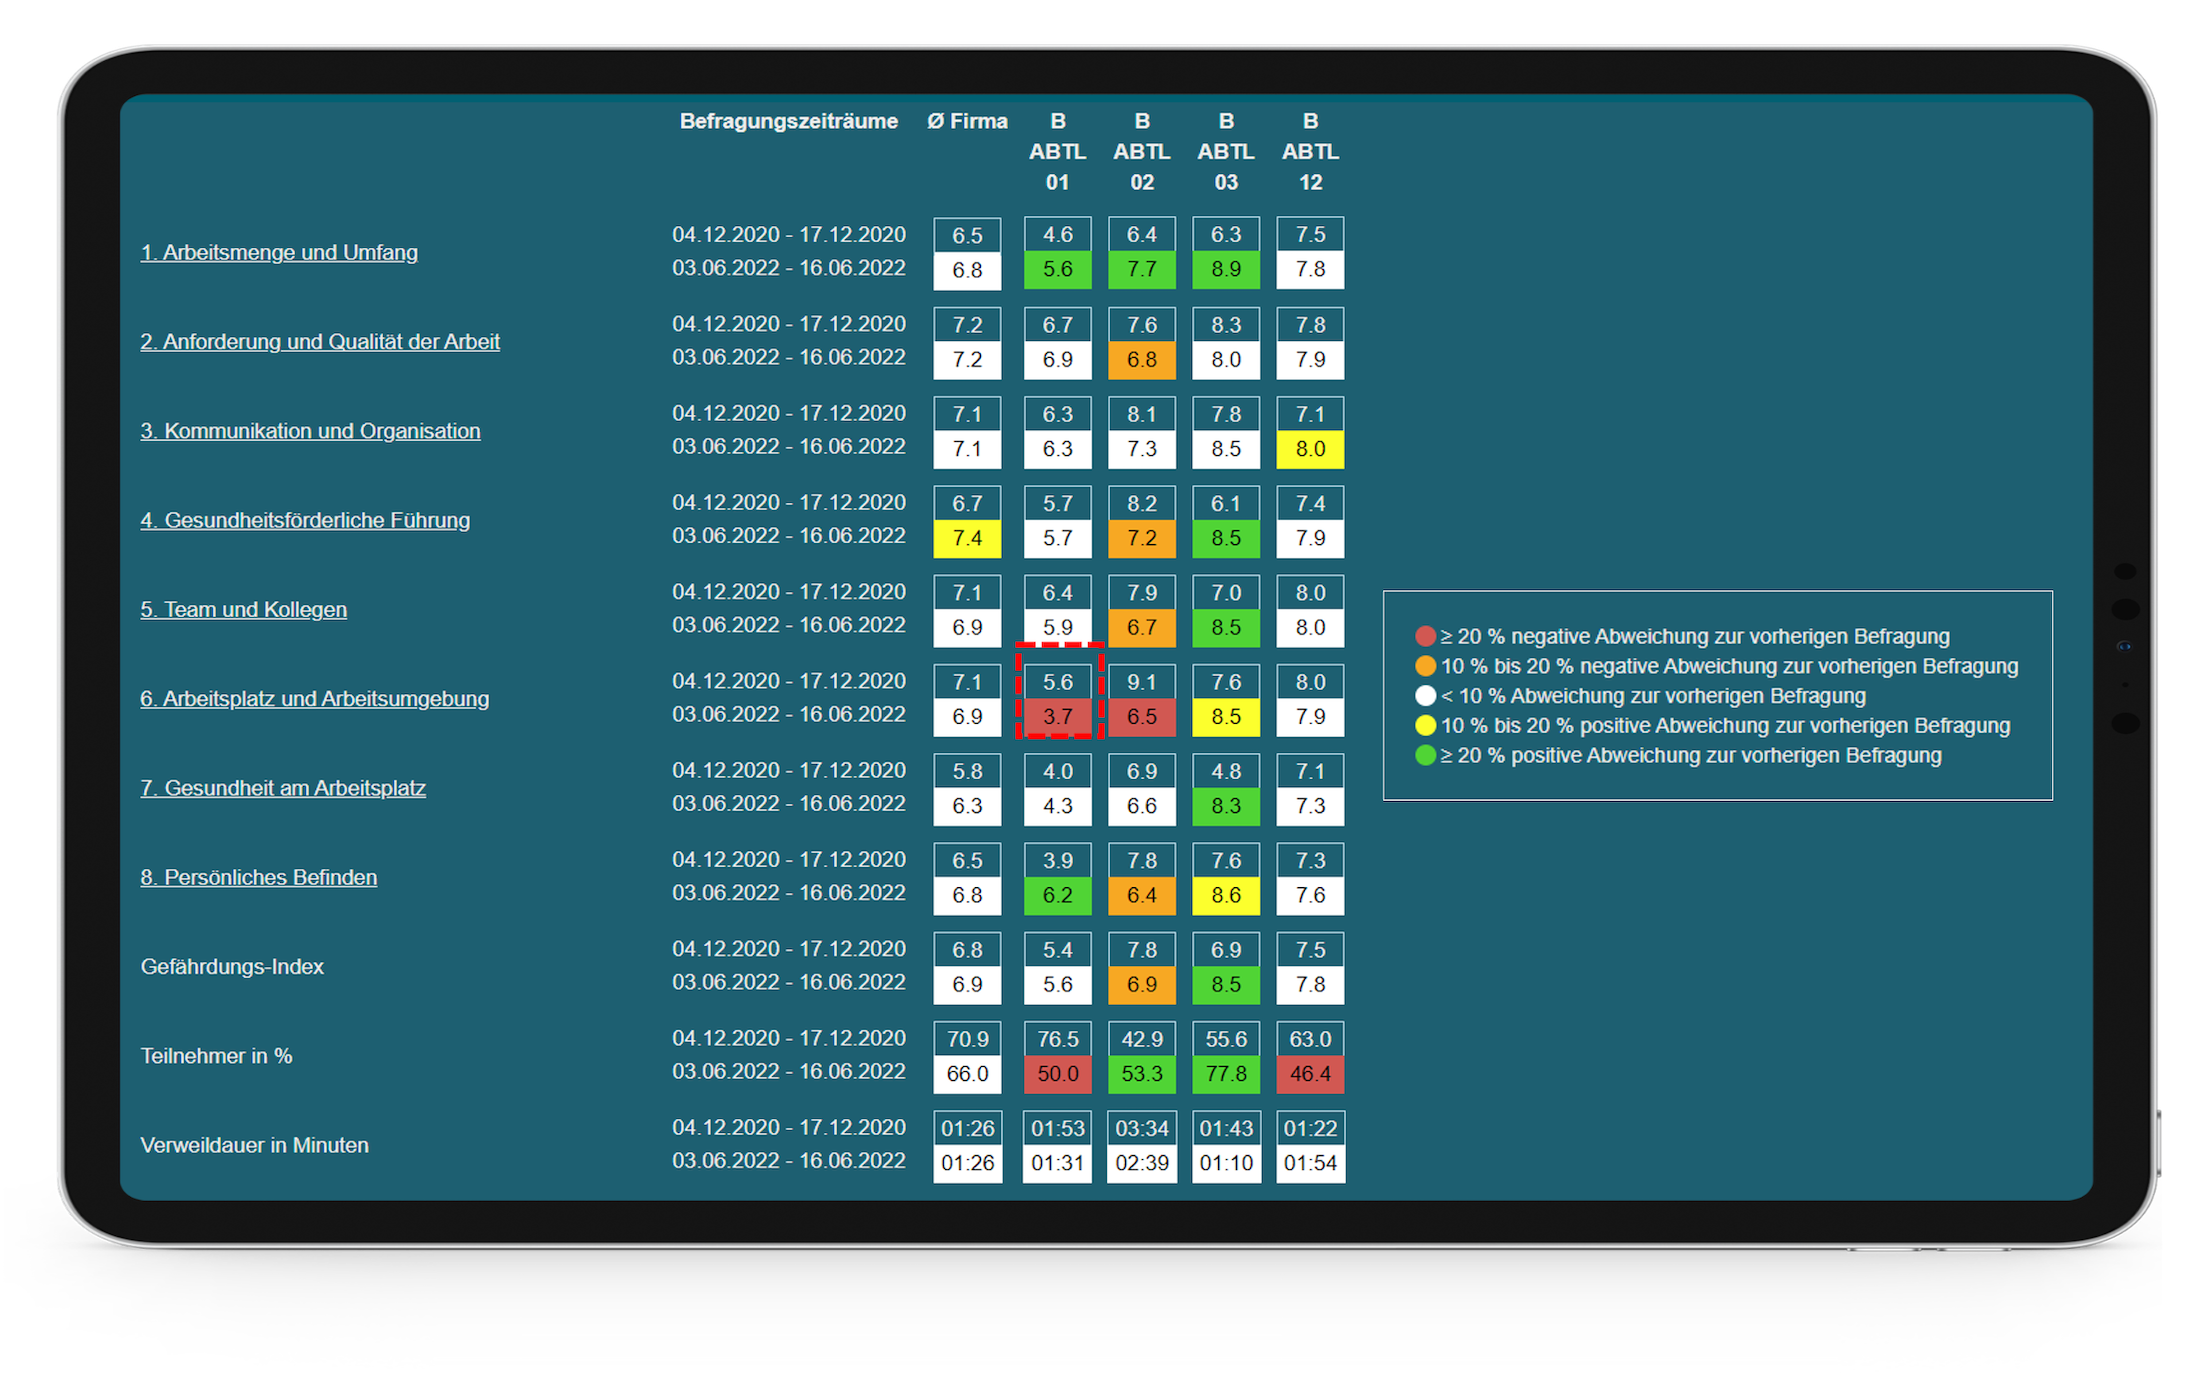Select orange 7.2 cell in Führung row, ABTL 02

[x=1142, y=538]
